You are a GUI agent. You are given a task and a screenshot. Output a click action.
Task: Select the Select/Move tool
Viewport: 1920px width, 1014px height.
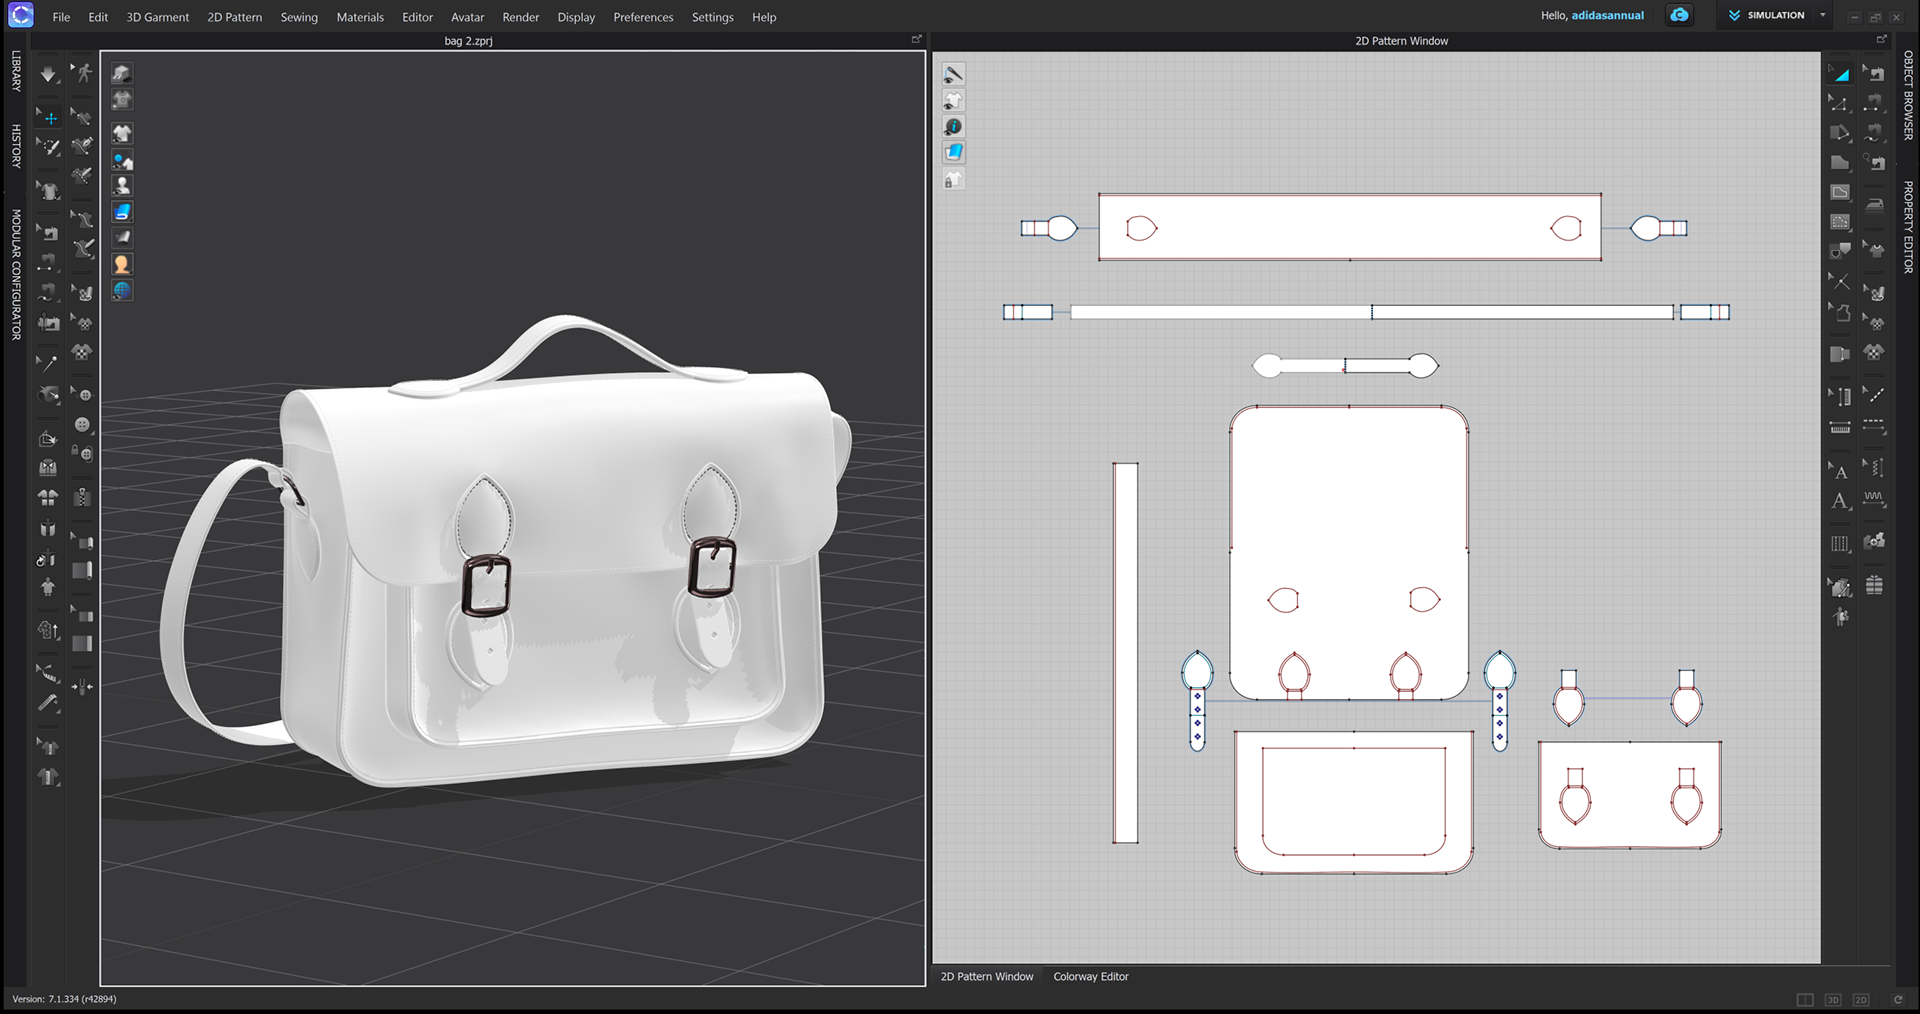[x=48, y=117]
